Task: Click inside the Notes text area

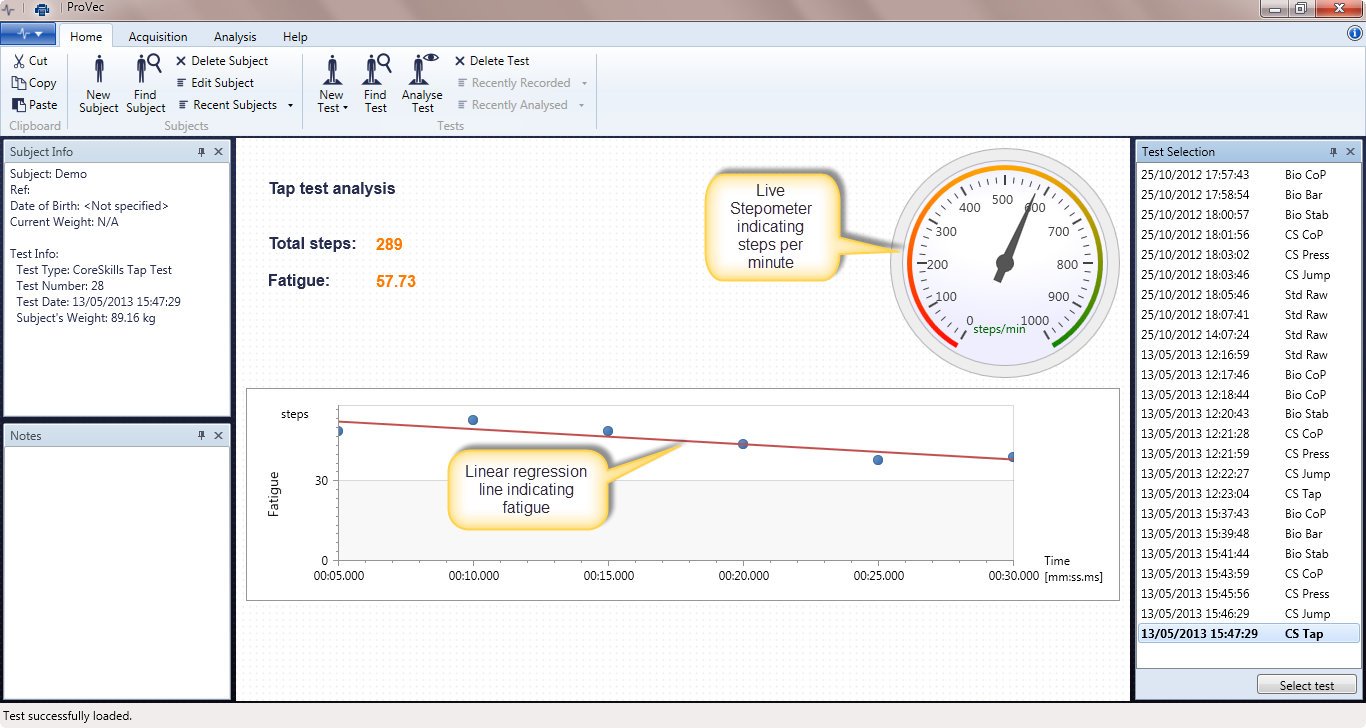Action: coord(117,572)
